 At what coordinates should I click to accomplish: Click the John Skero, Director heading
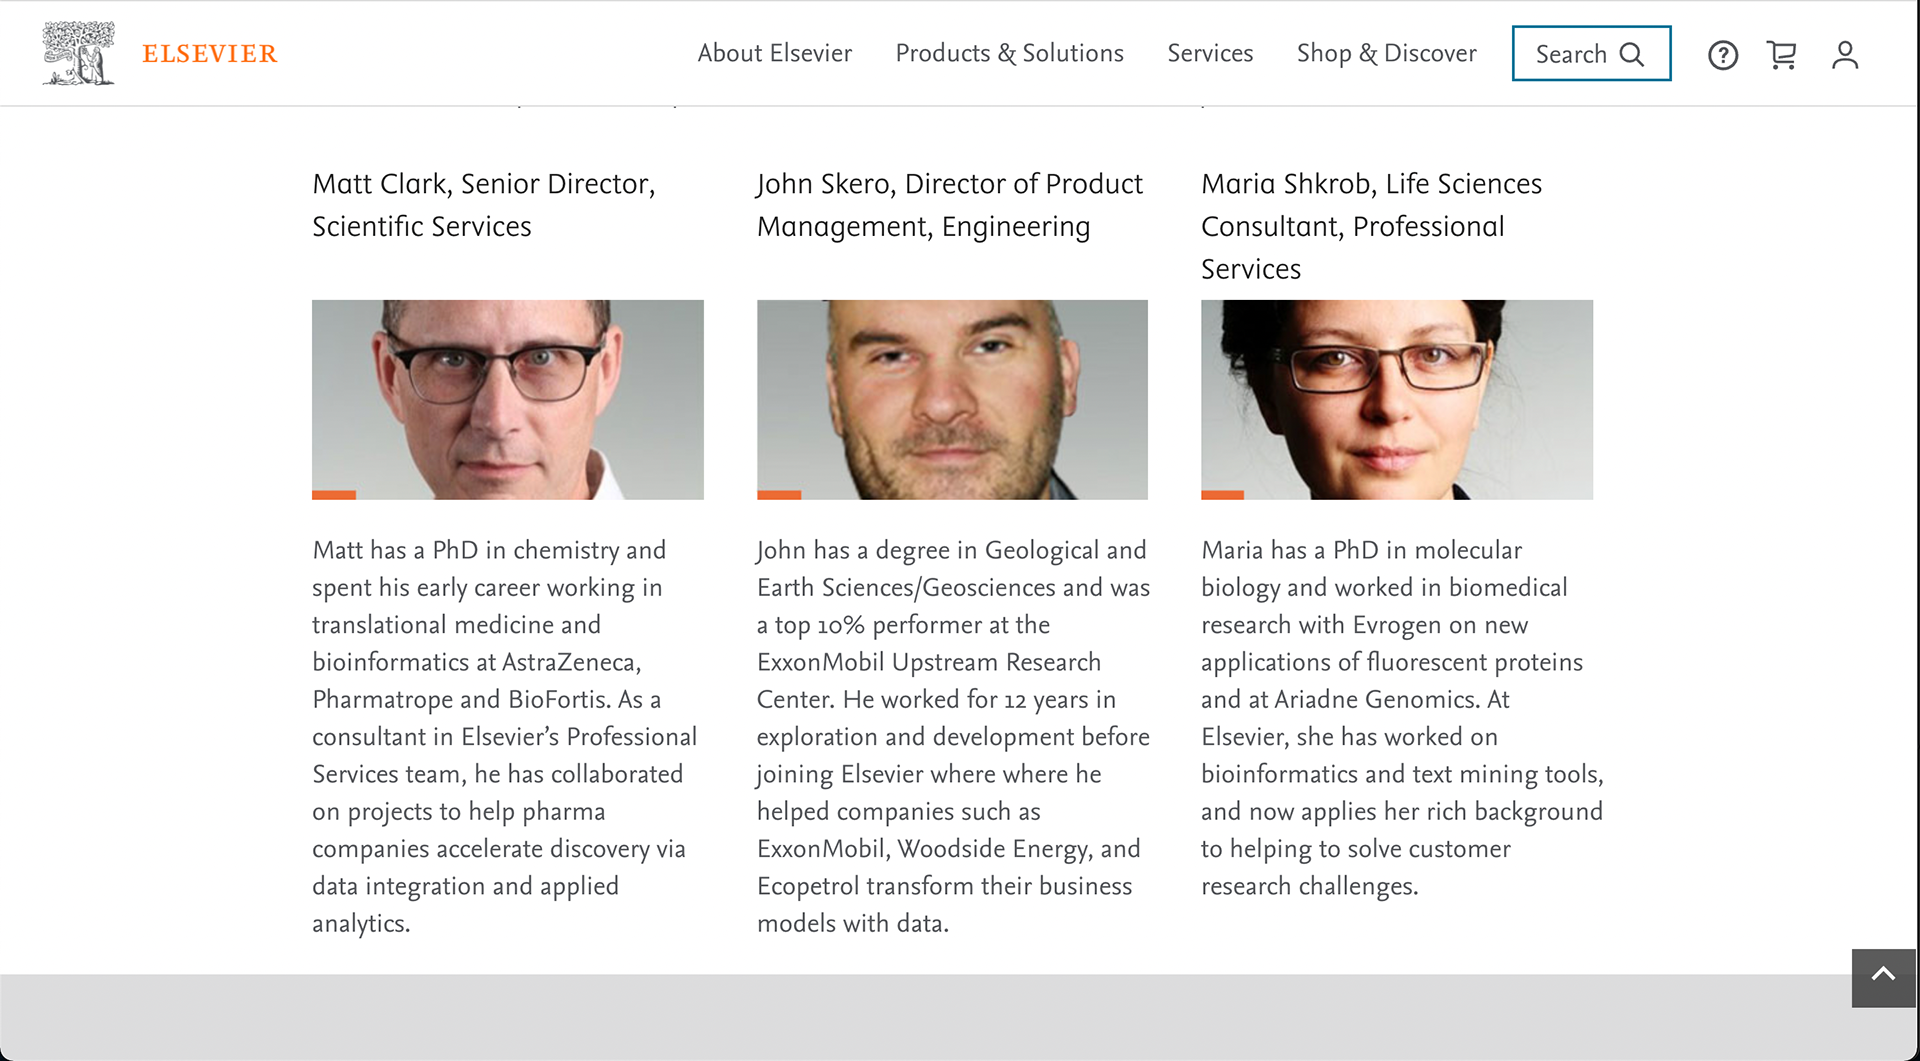pyautogui.click(x=949, y=205)
